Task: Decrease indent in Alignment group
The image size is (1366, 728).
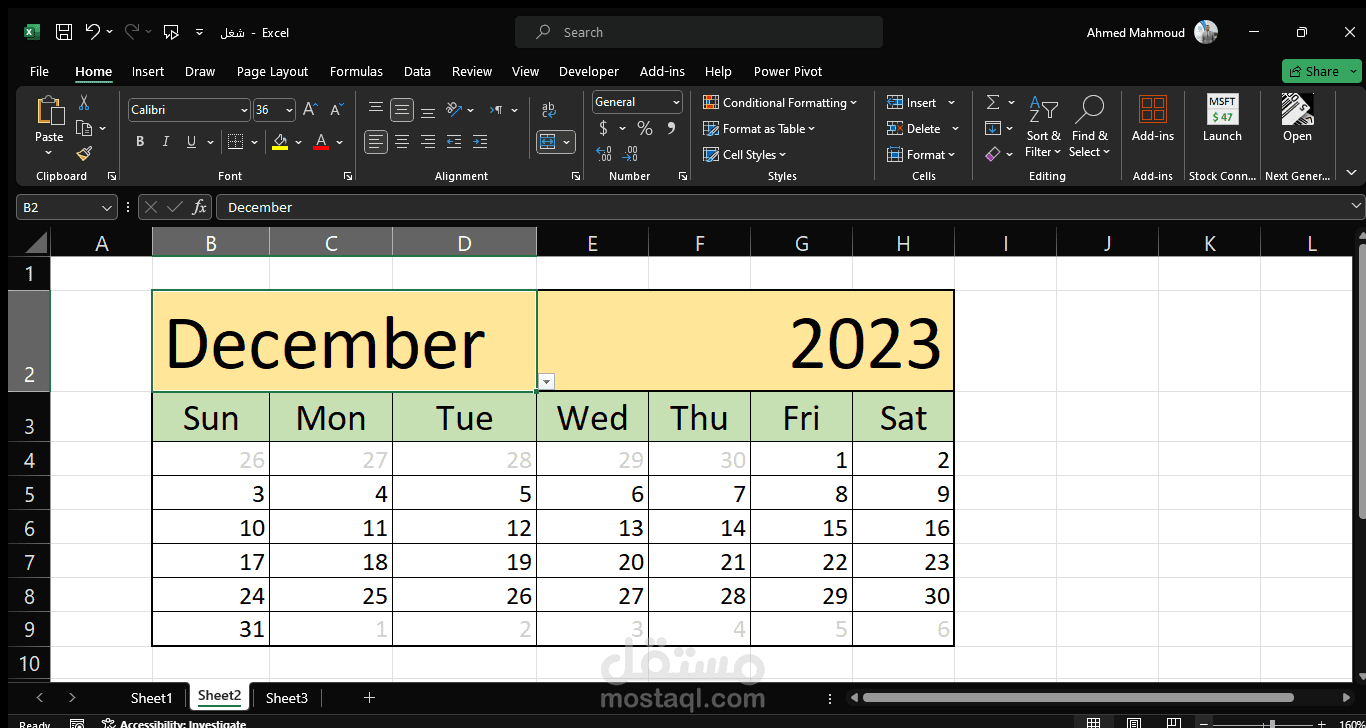Action: coord(454,142)
